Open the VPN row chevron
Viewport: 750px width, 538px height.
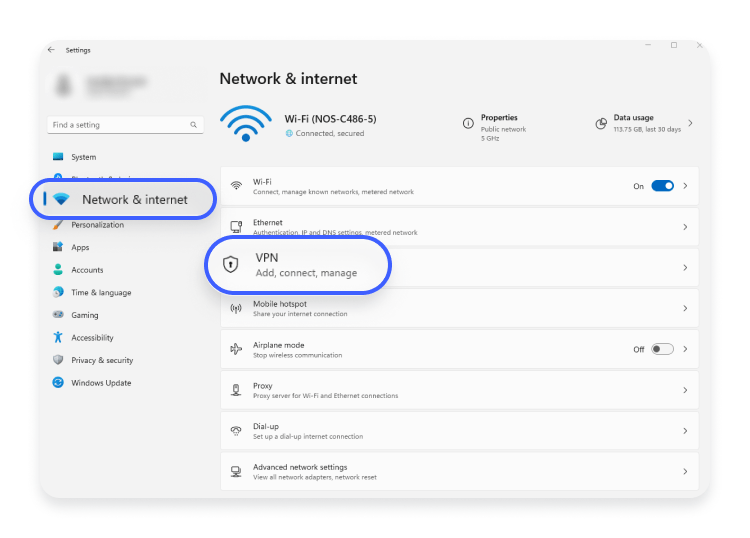pos(685,267)
